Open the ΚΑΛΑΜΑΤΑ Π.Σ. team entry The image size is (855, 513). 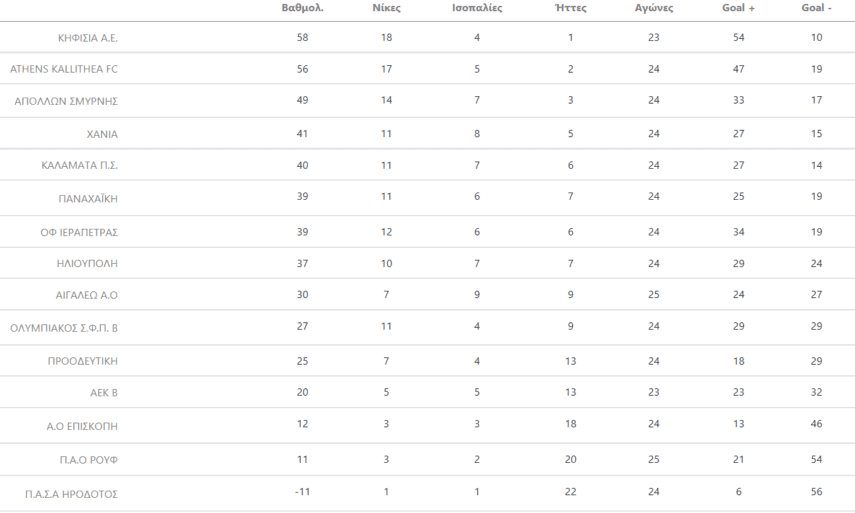tap(80, 165)
